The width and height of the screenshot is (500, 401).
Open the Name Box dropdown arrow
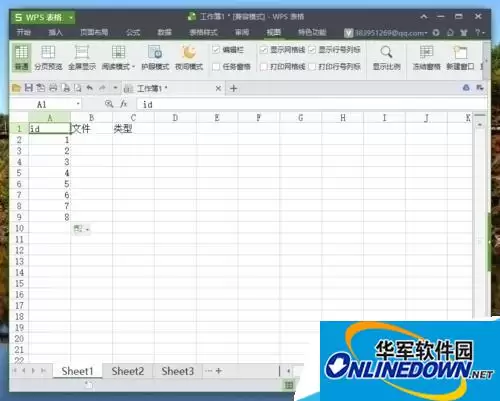(x=78, y=104)
